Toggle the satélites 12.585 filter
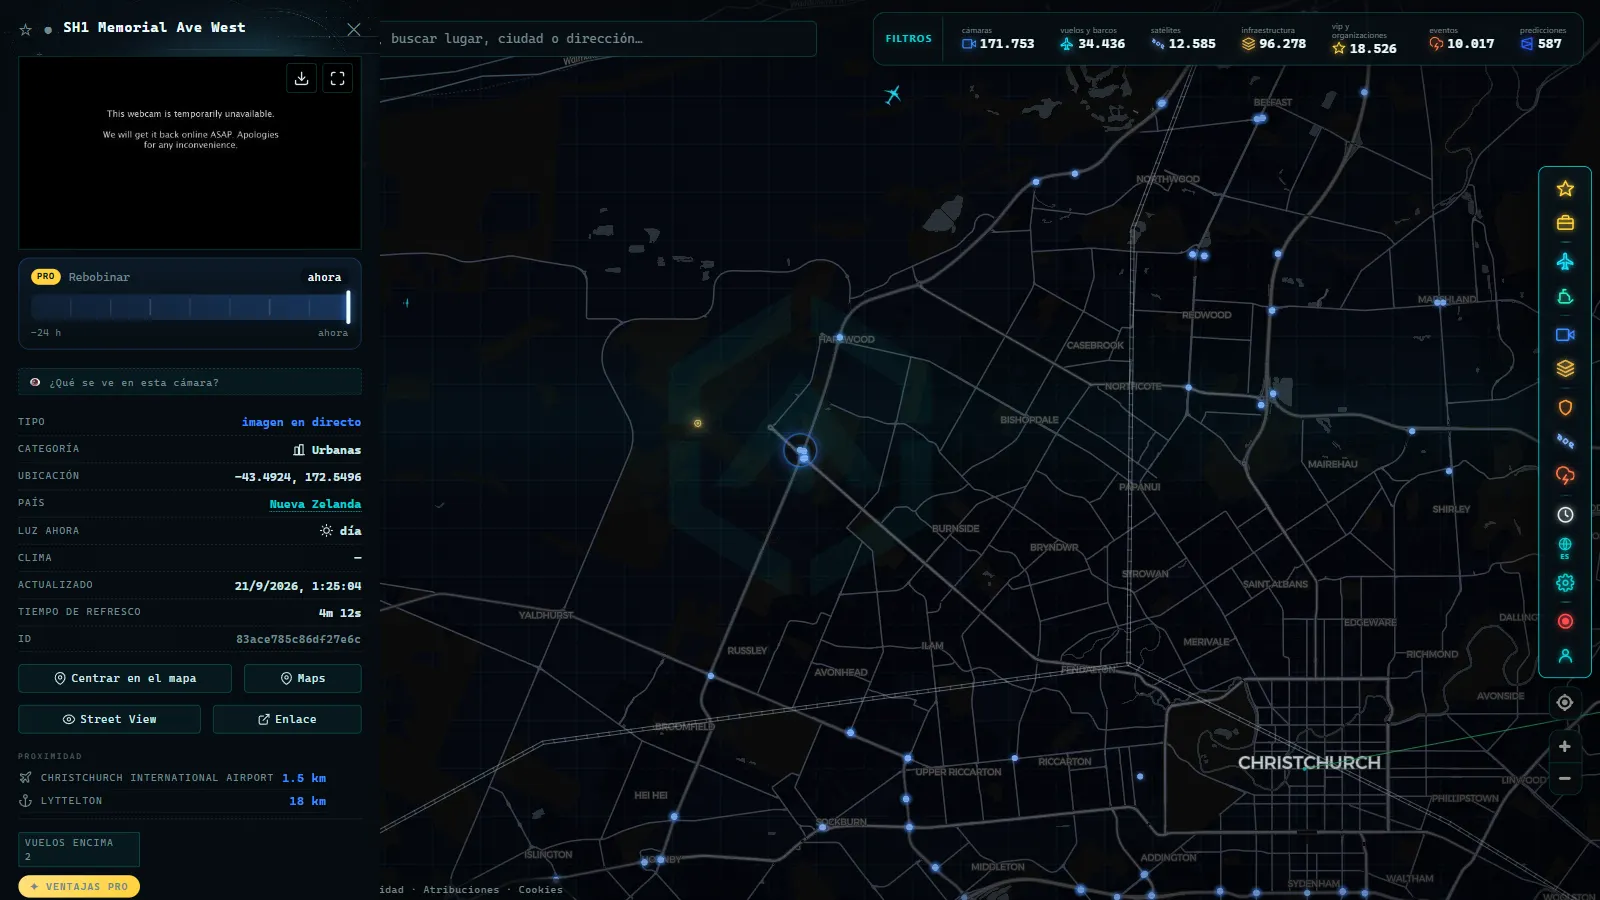 coord(1183,39)
